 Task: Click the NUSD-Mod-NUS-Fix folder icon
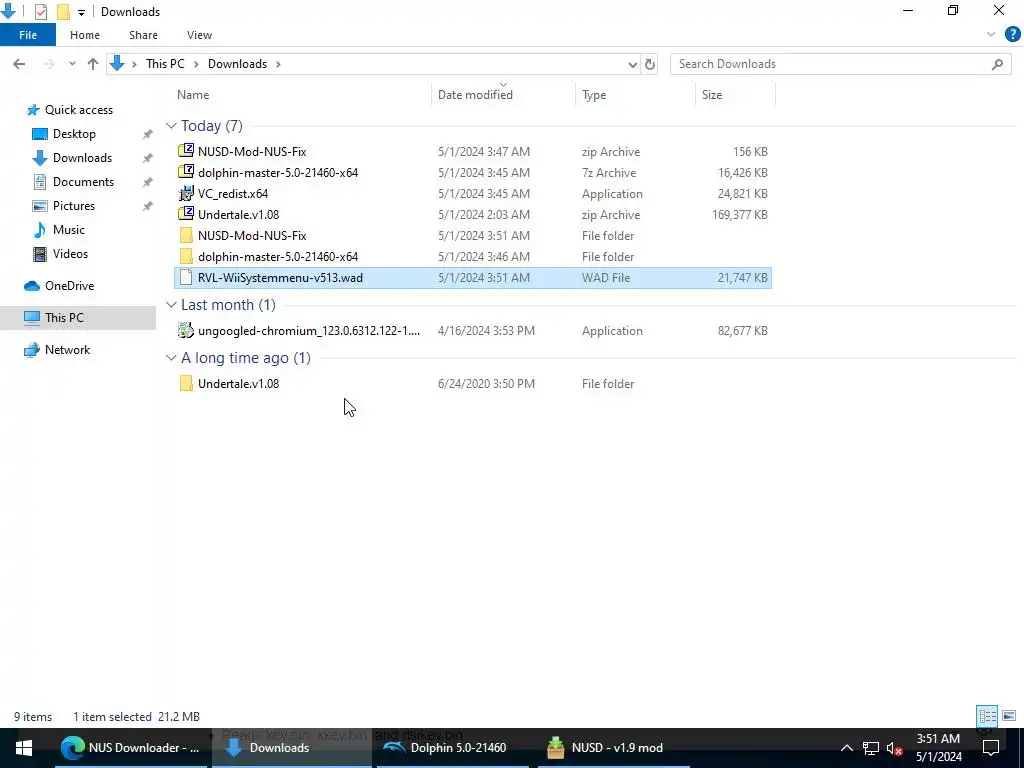pyautogui.click(x=186, y=235)
